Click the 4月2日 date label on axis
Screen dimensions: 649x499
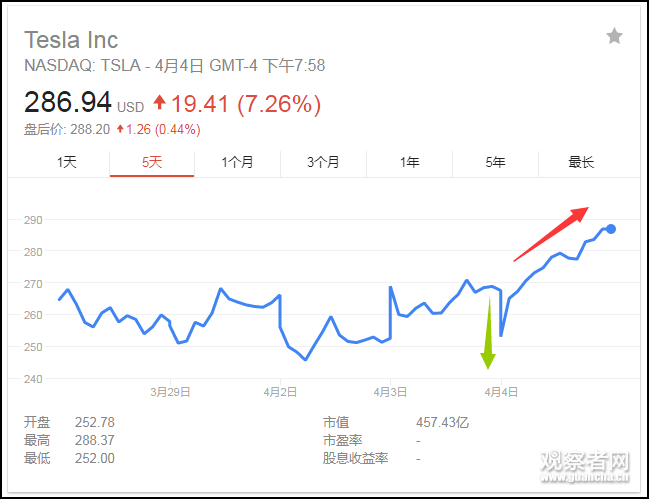[281, 392]
